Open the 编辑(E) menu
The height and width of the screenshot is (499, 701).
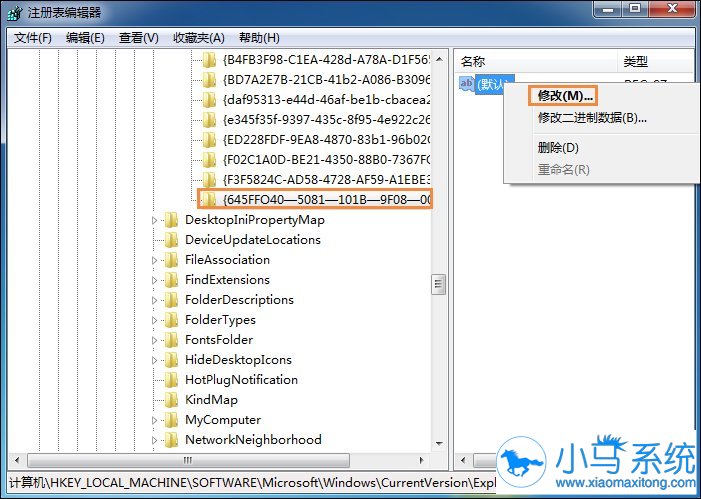pyautogui.click(x=85, y=38)
